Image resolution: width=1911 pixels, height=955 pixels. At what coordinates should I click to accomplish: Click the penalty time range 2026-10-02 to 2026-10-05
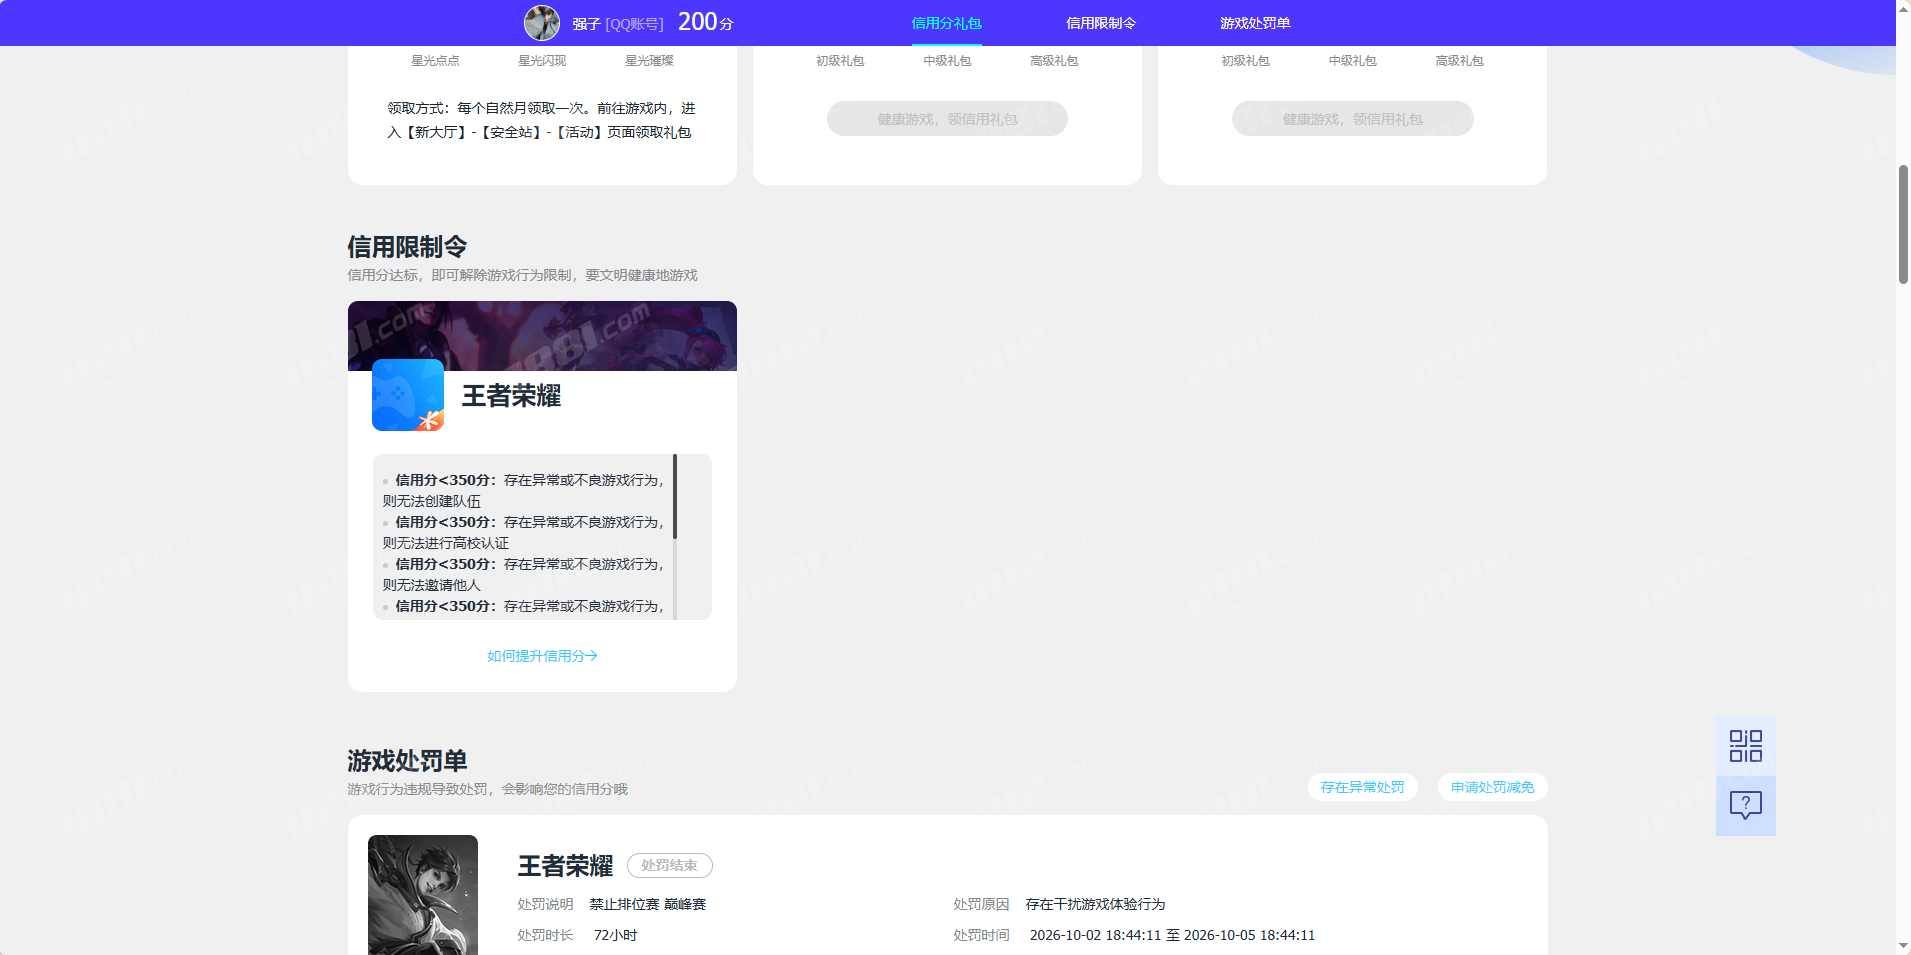pyautogui.click(x=1172, y=935)
